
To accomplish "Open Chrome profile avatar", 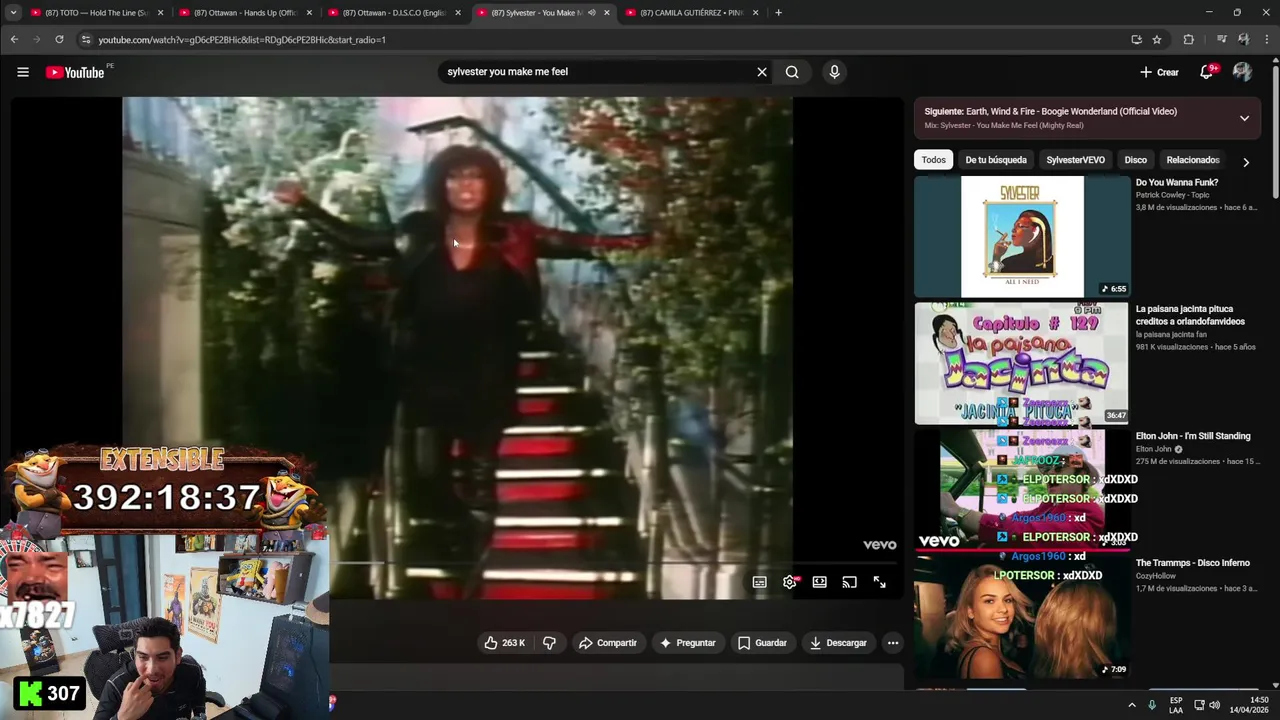I will [x=1243, y=40].
